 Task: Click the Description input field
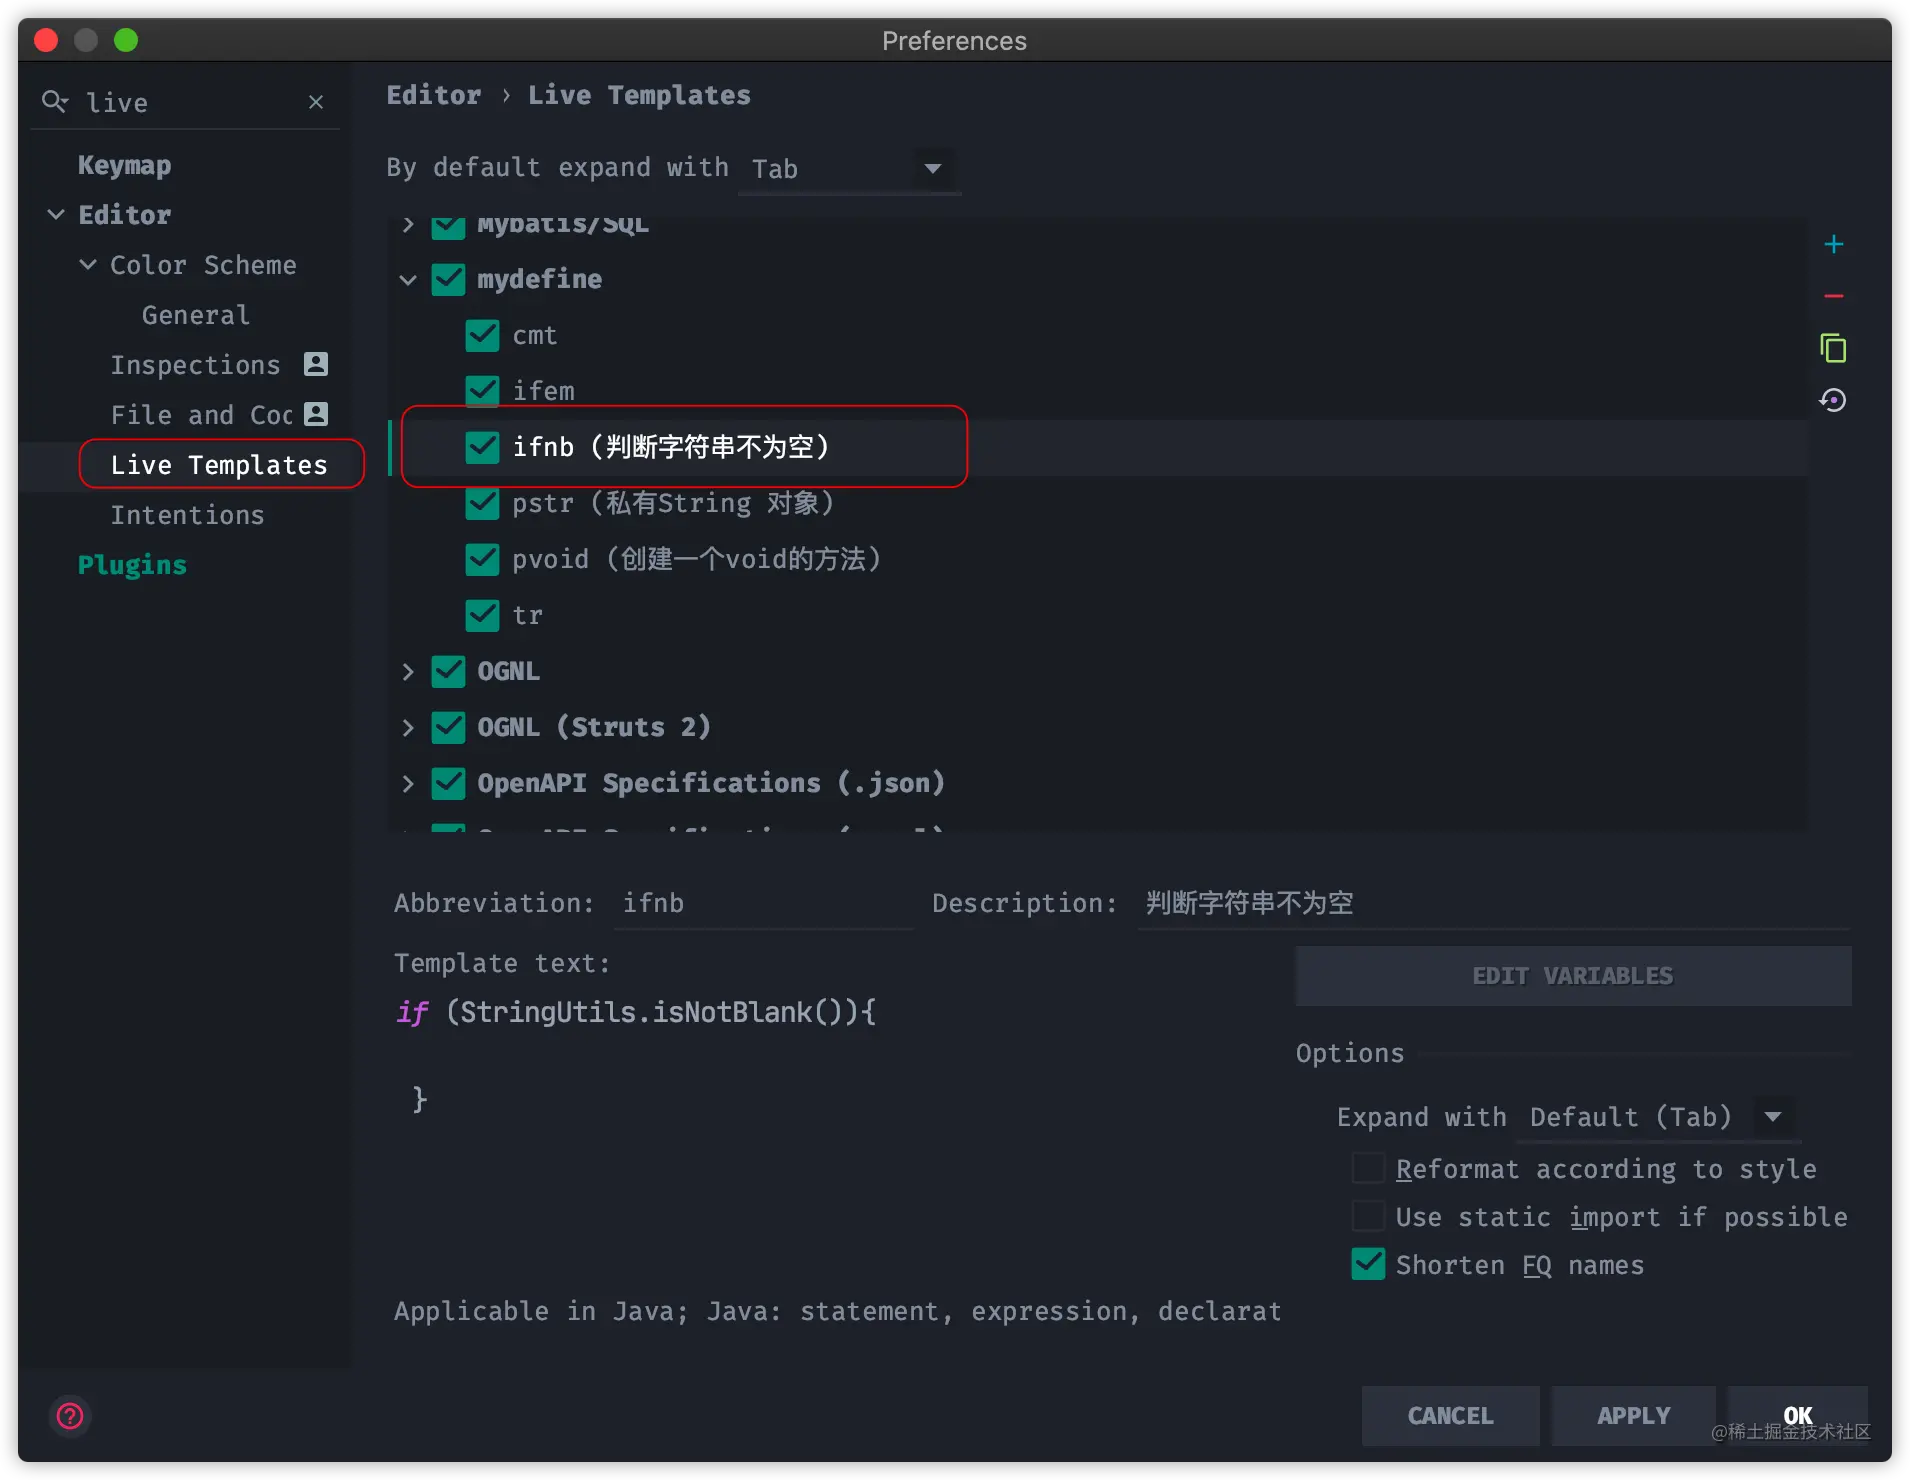(1493, 904)
